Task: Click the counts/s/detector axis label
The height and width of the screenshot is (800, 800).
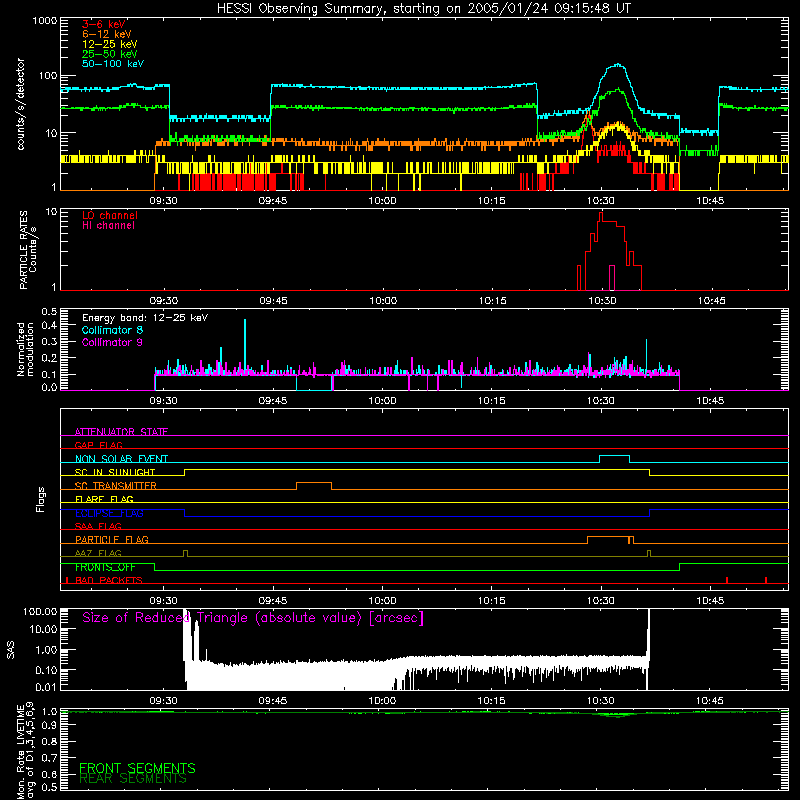Action: point(21,104)
